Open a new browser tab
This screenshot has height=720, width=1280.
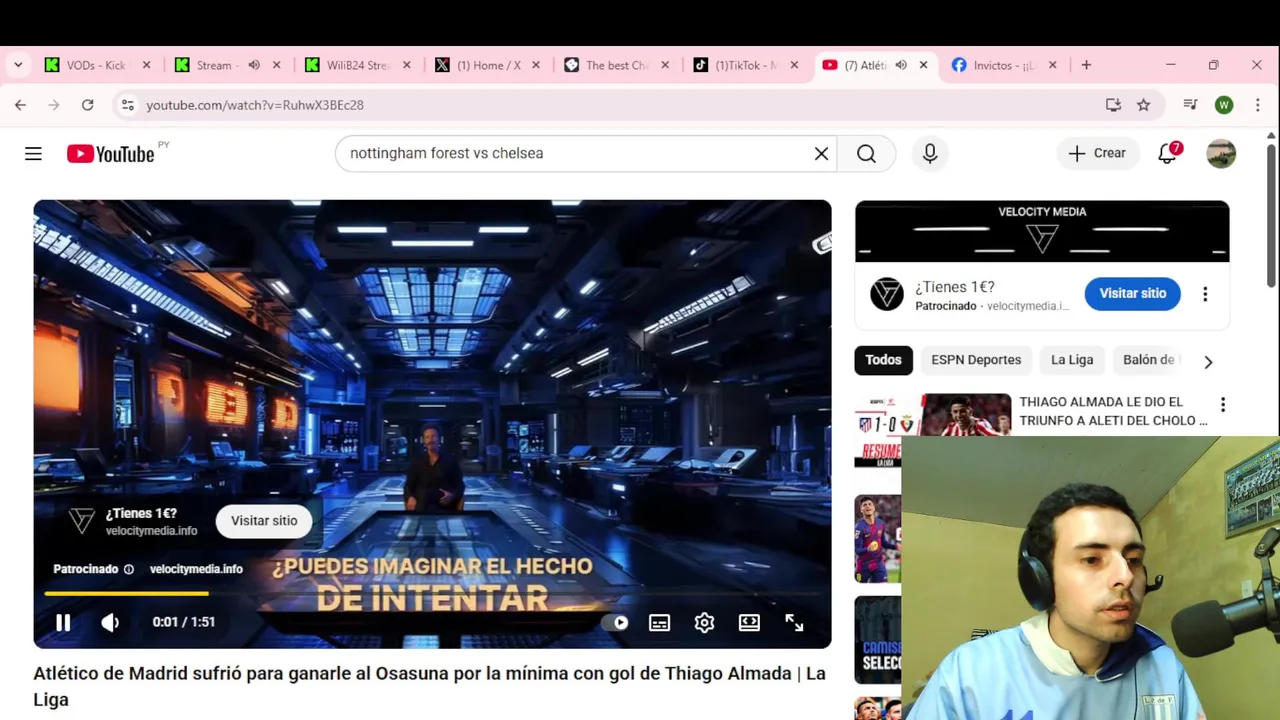click(x=1086, y=65)
